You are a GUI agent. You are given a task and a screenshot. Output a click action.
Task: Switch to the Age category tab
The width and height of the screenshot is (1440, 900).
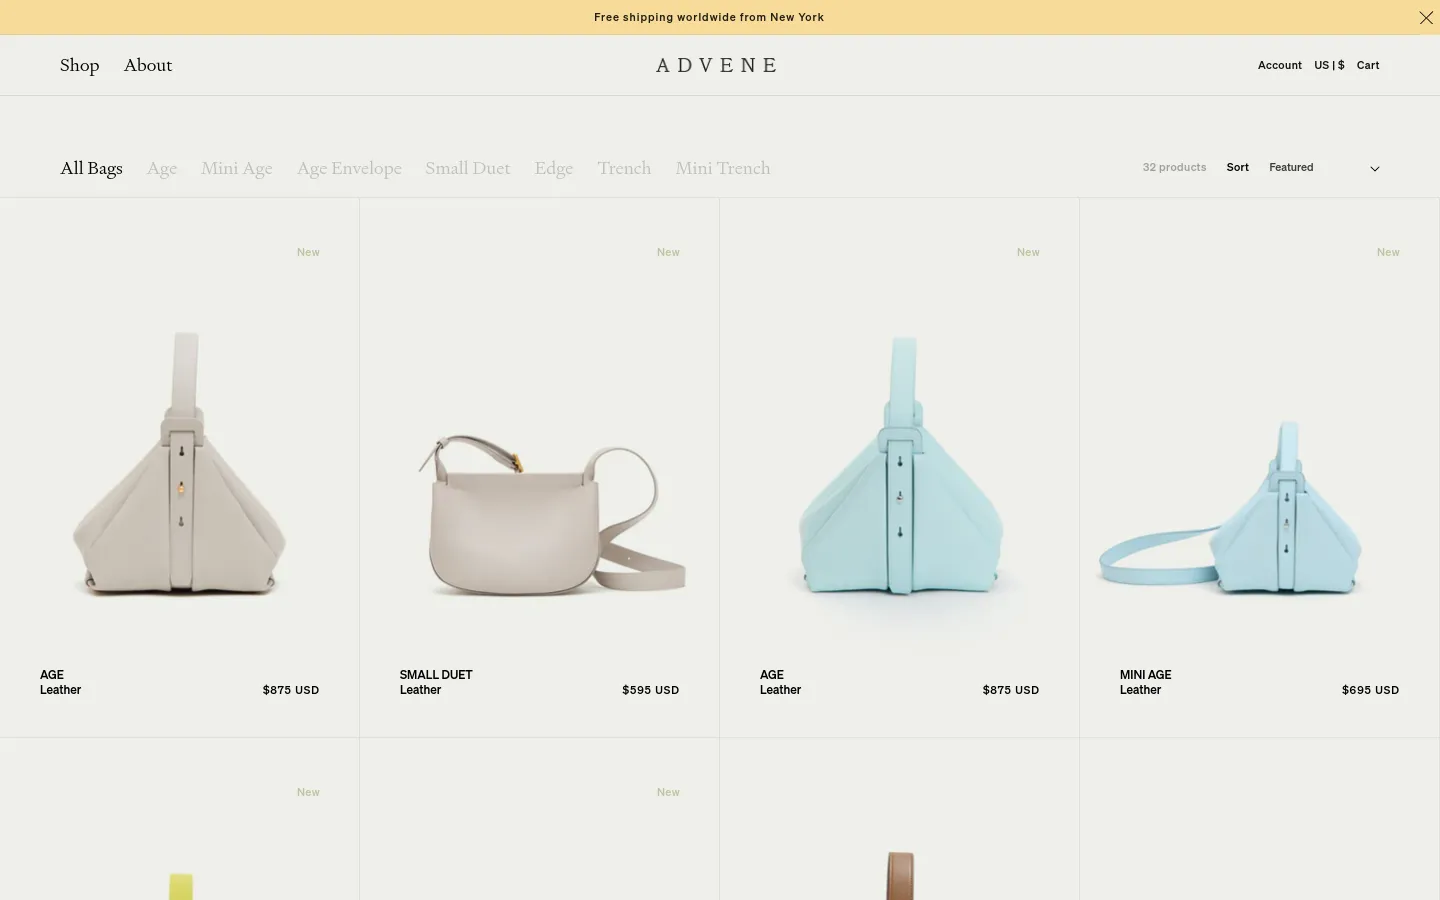tap(162, 168)
